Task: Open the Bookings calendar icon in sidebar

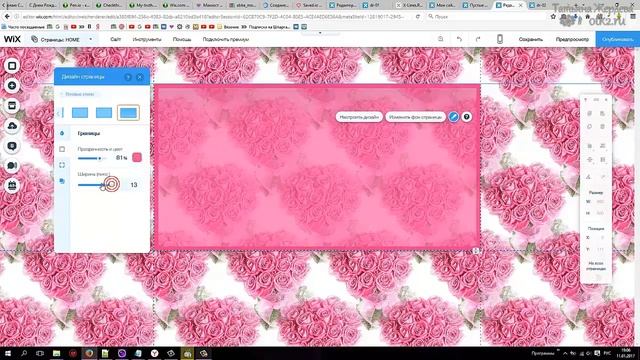Action: (x=12, y=185)
